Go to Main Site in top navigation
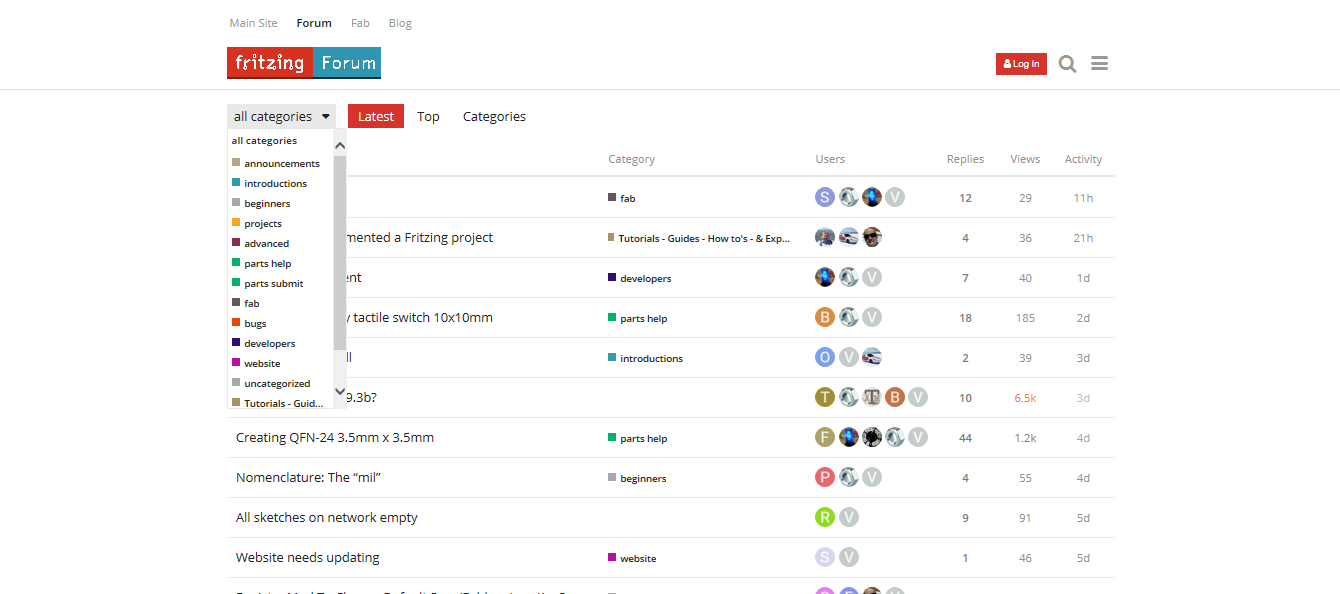Viewport: 1340px width, 594px height. click(254, 23)
